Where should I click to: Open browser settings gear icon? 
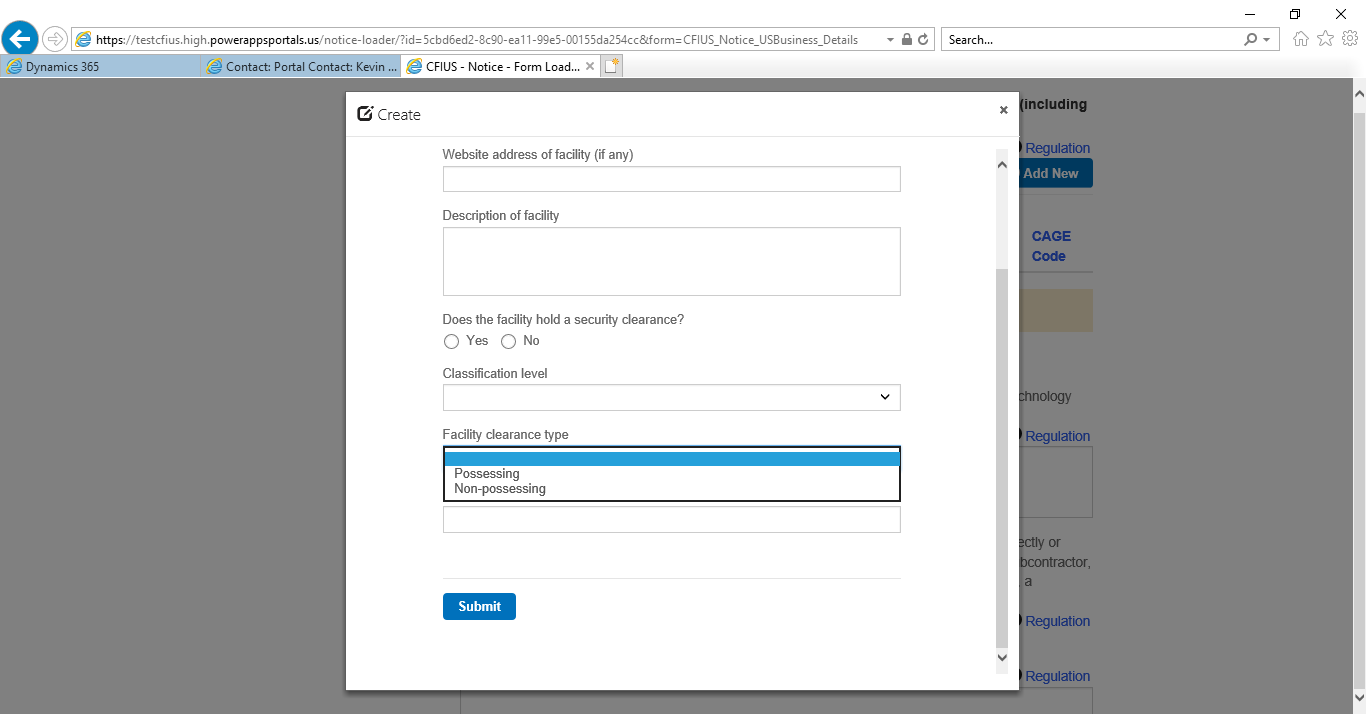[1350, 39]
